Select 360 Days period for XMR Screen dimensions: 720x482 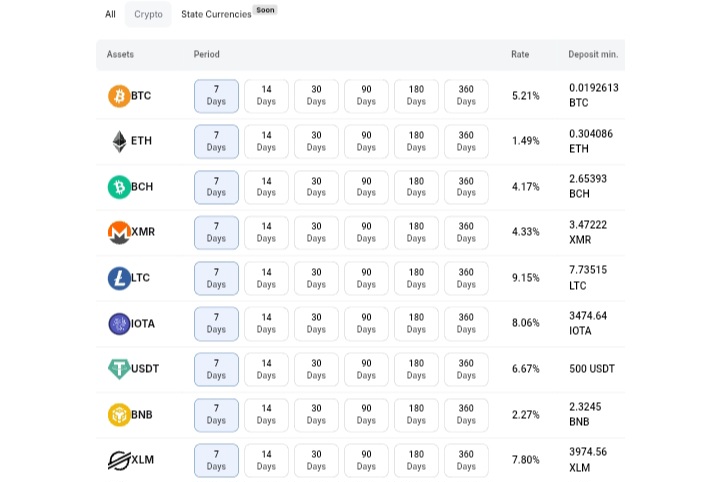point(466,232)
